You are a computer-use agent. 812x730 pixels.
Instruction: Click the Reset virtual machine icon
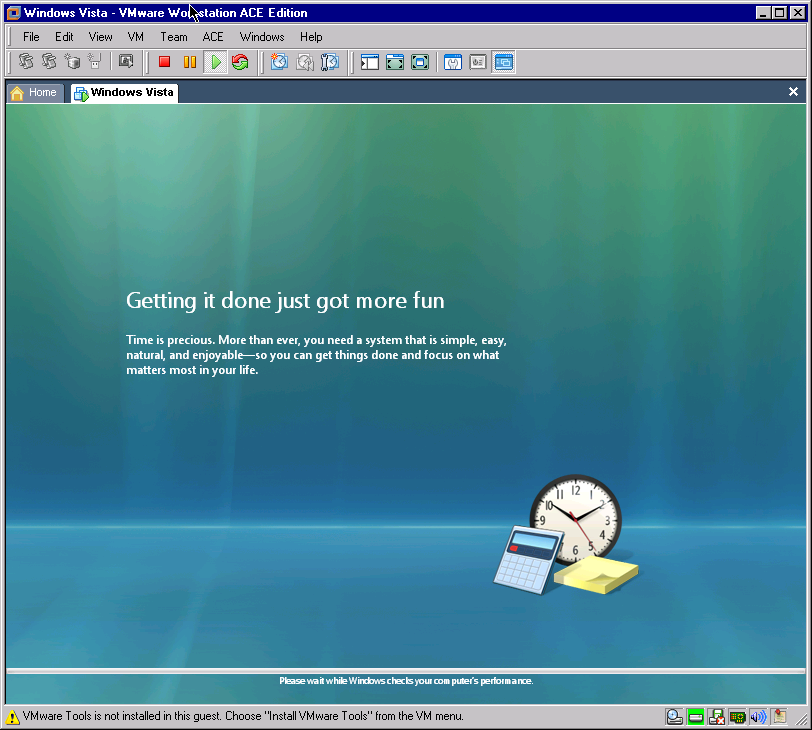[240, 62]
